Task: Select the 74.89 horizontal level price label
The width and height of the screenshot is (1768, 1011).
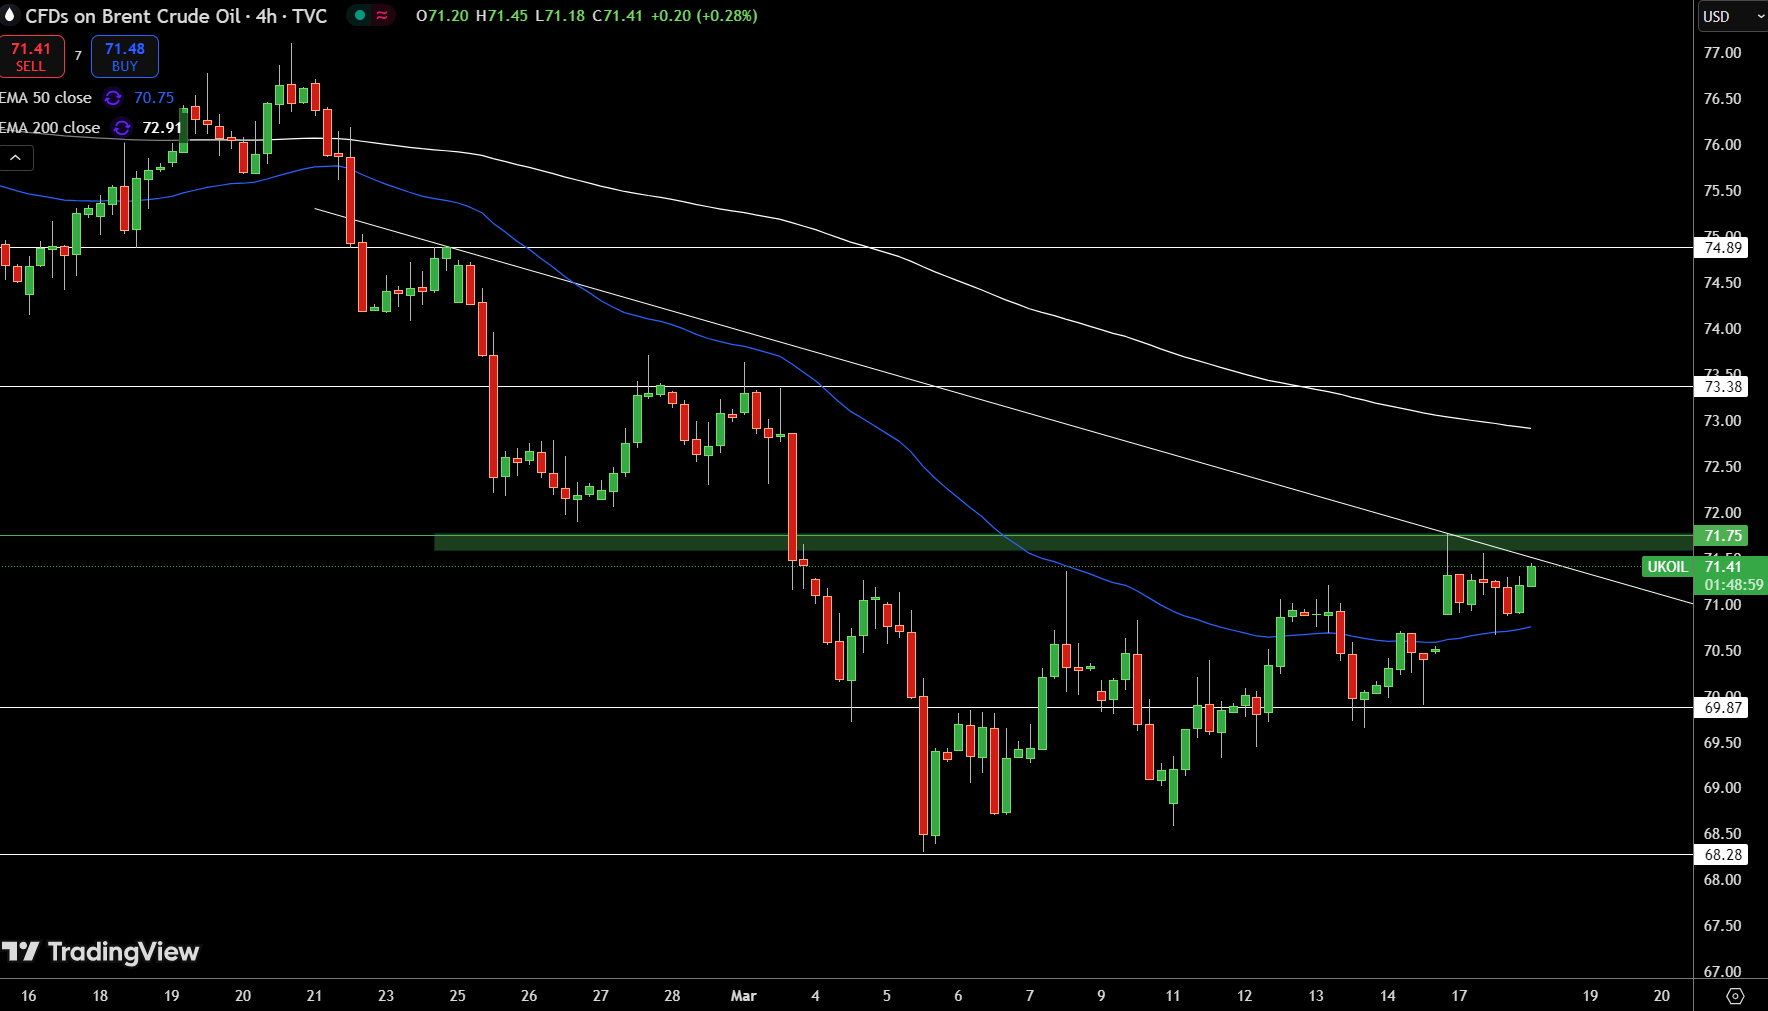Action: pos(1722,248)
